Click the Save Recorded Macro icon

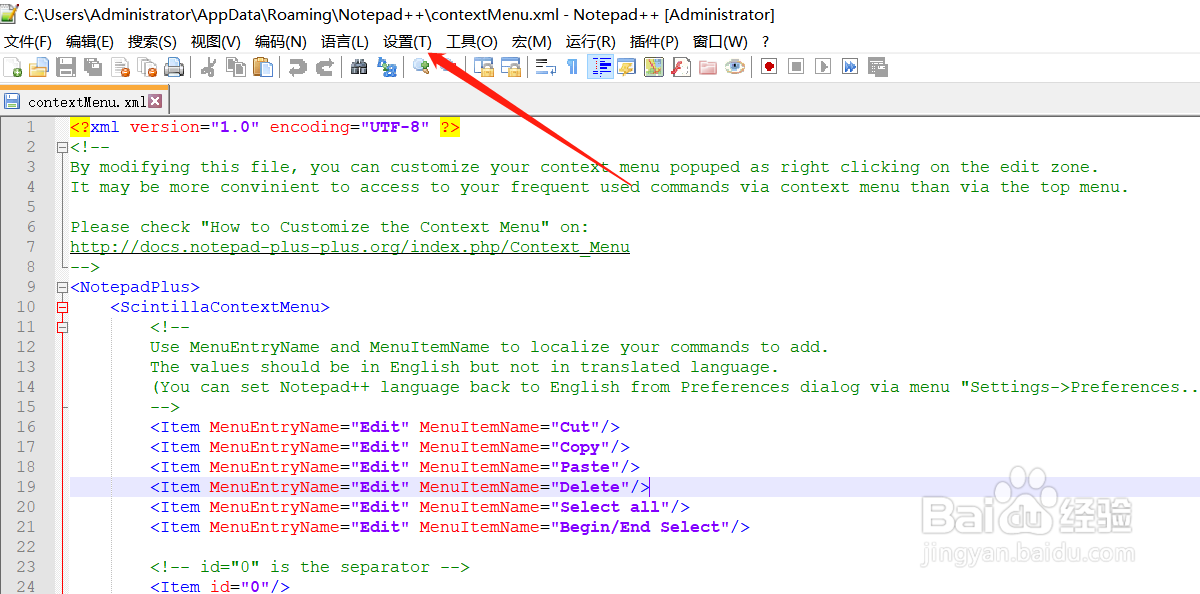[877, 67]
